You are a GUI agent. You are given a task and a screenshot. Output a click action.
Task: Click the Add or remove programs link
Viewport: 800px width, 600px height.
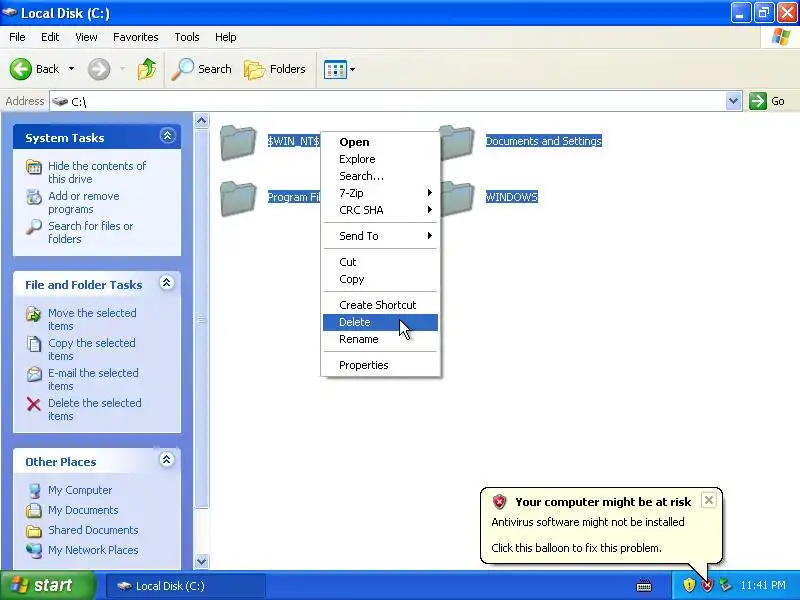click(x=84, y=203)
